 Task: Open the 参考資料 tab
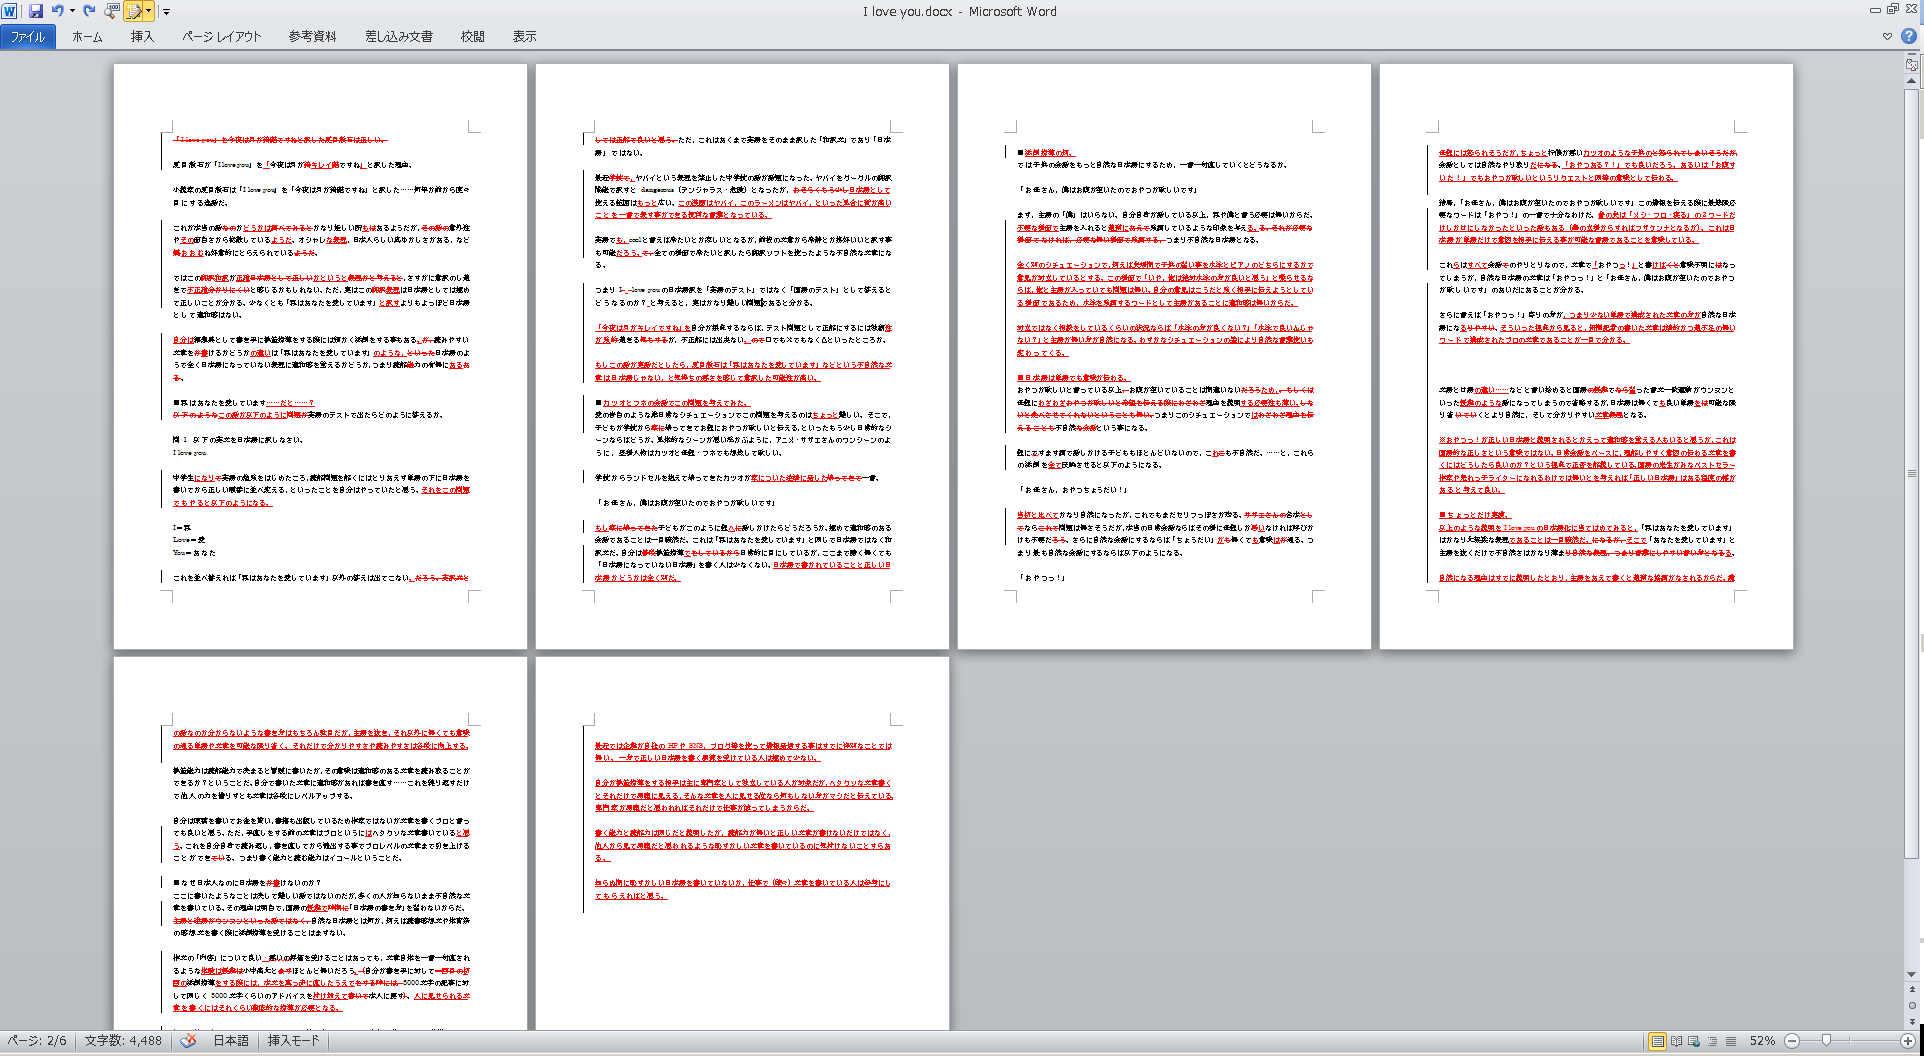tap(312, 37)
